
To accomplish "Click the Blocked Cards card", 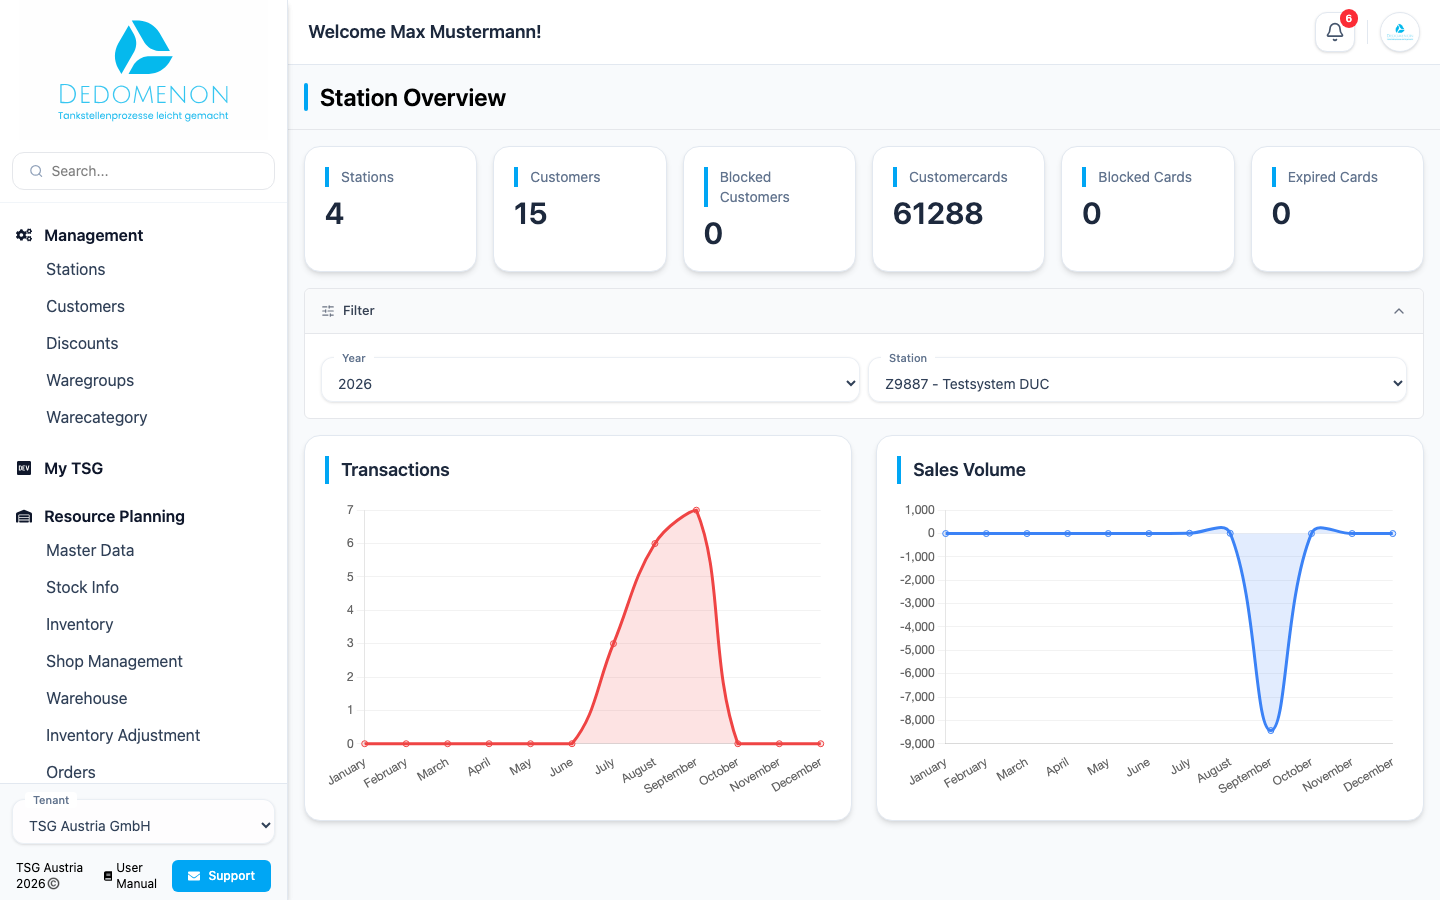I will point(1148,209).
